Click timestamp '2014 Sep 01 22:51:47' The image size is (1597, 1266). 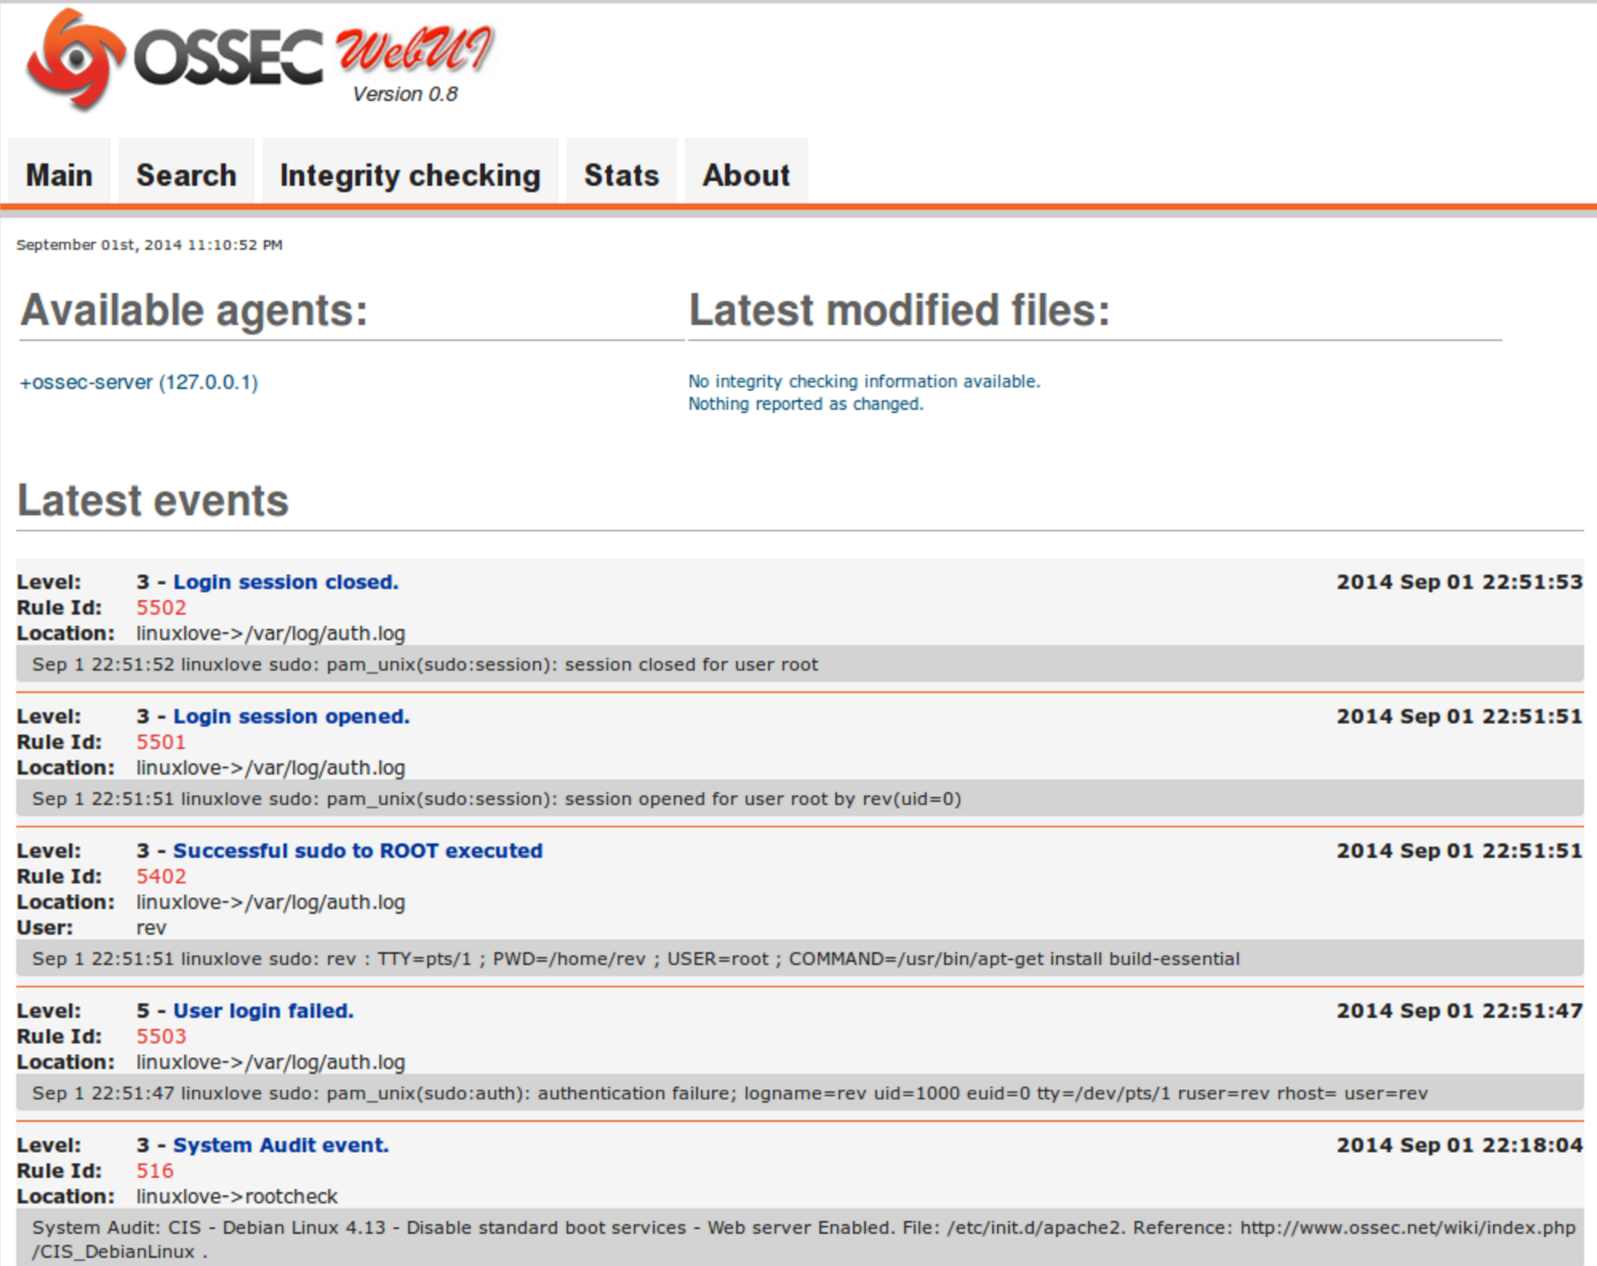click(x=1460, y=1011)
